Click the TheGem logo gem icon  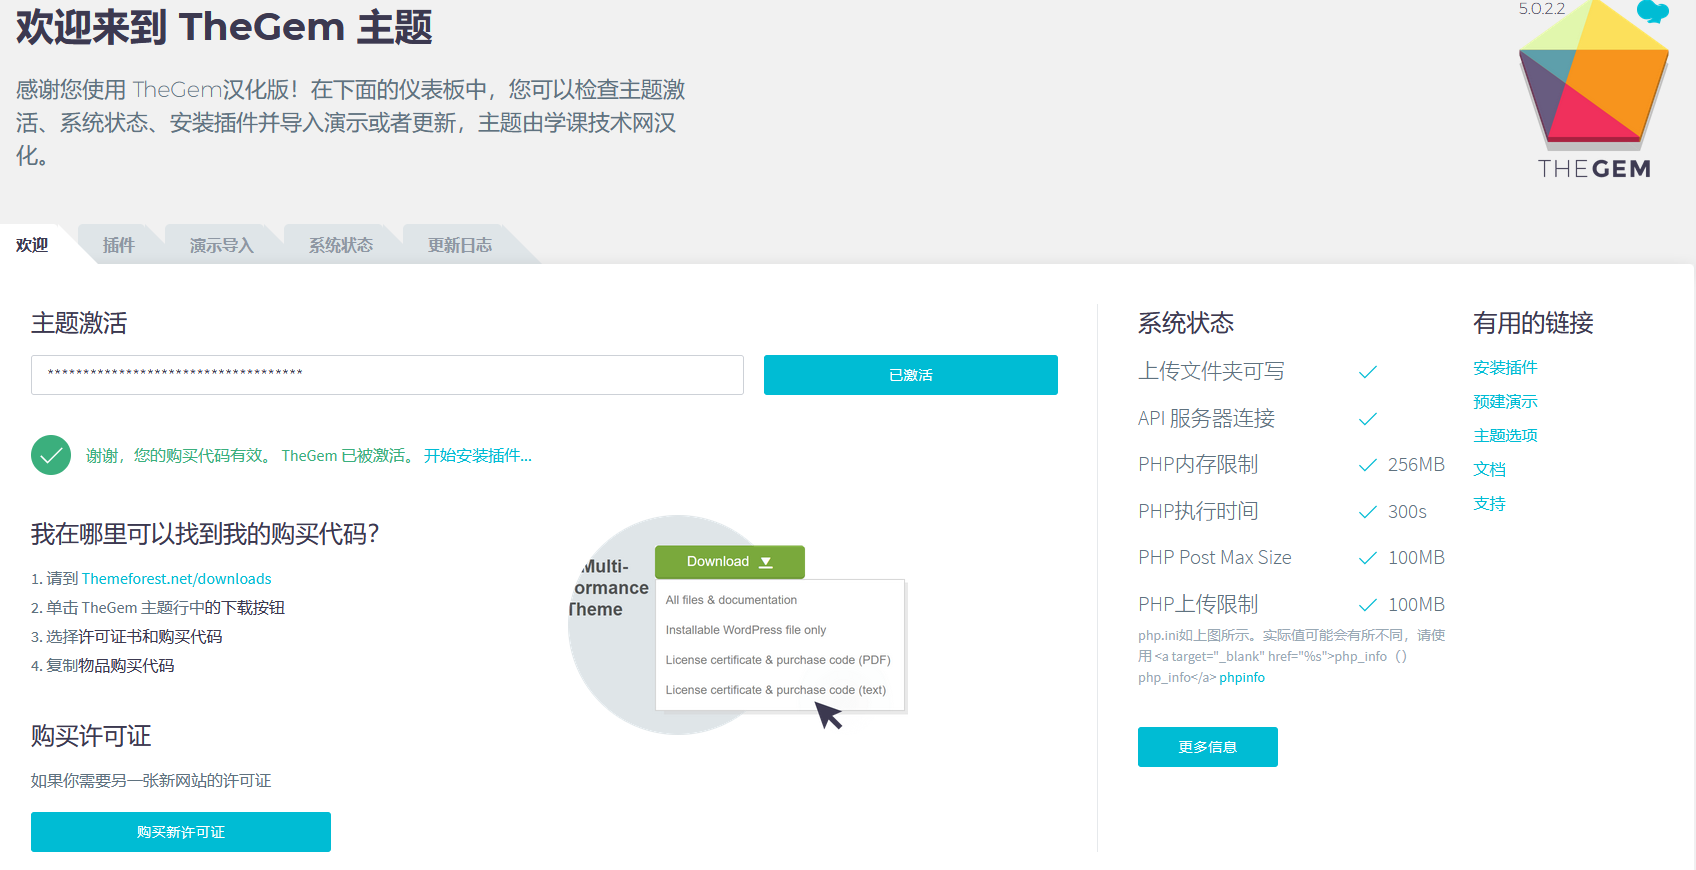pos(1594,76)
